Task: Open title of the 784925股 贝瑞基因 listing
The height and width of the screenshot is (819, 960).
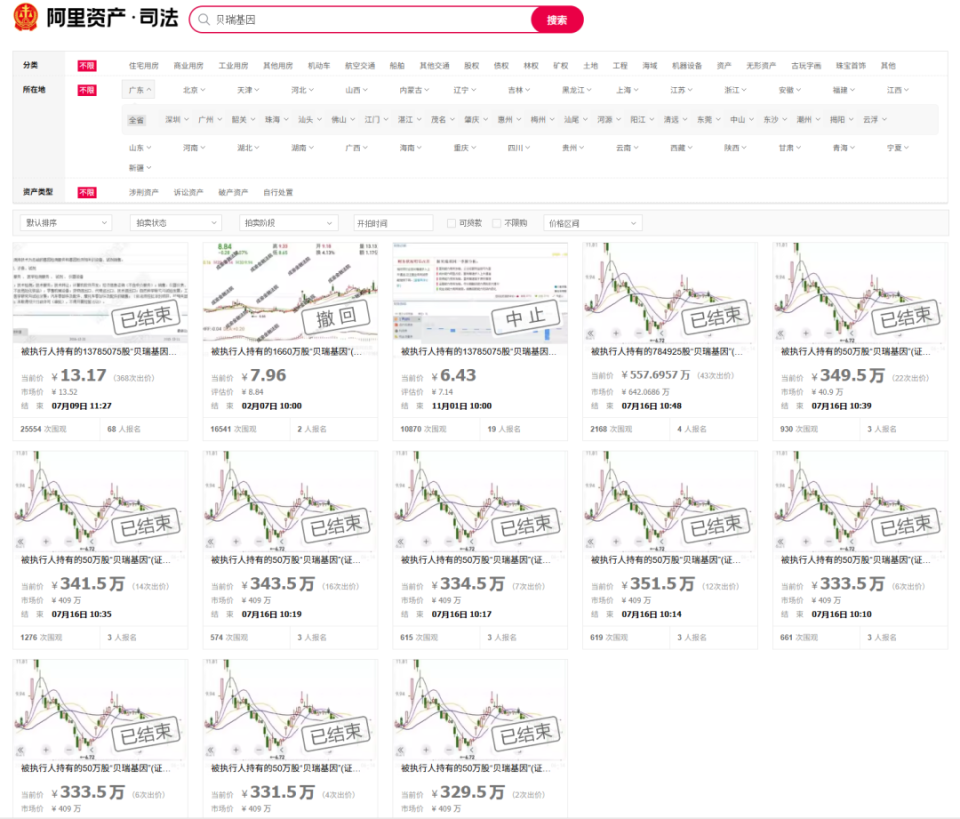Action: (666, 351)
